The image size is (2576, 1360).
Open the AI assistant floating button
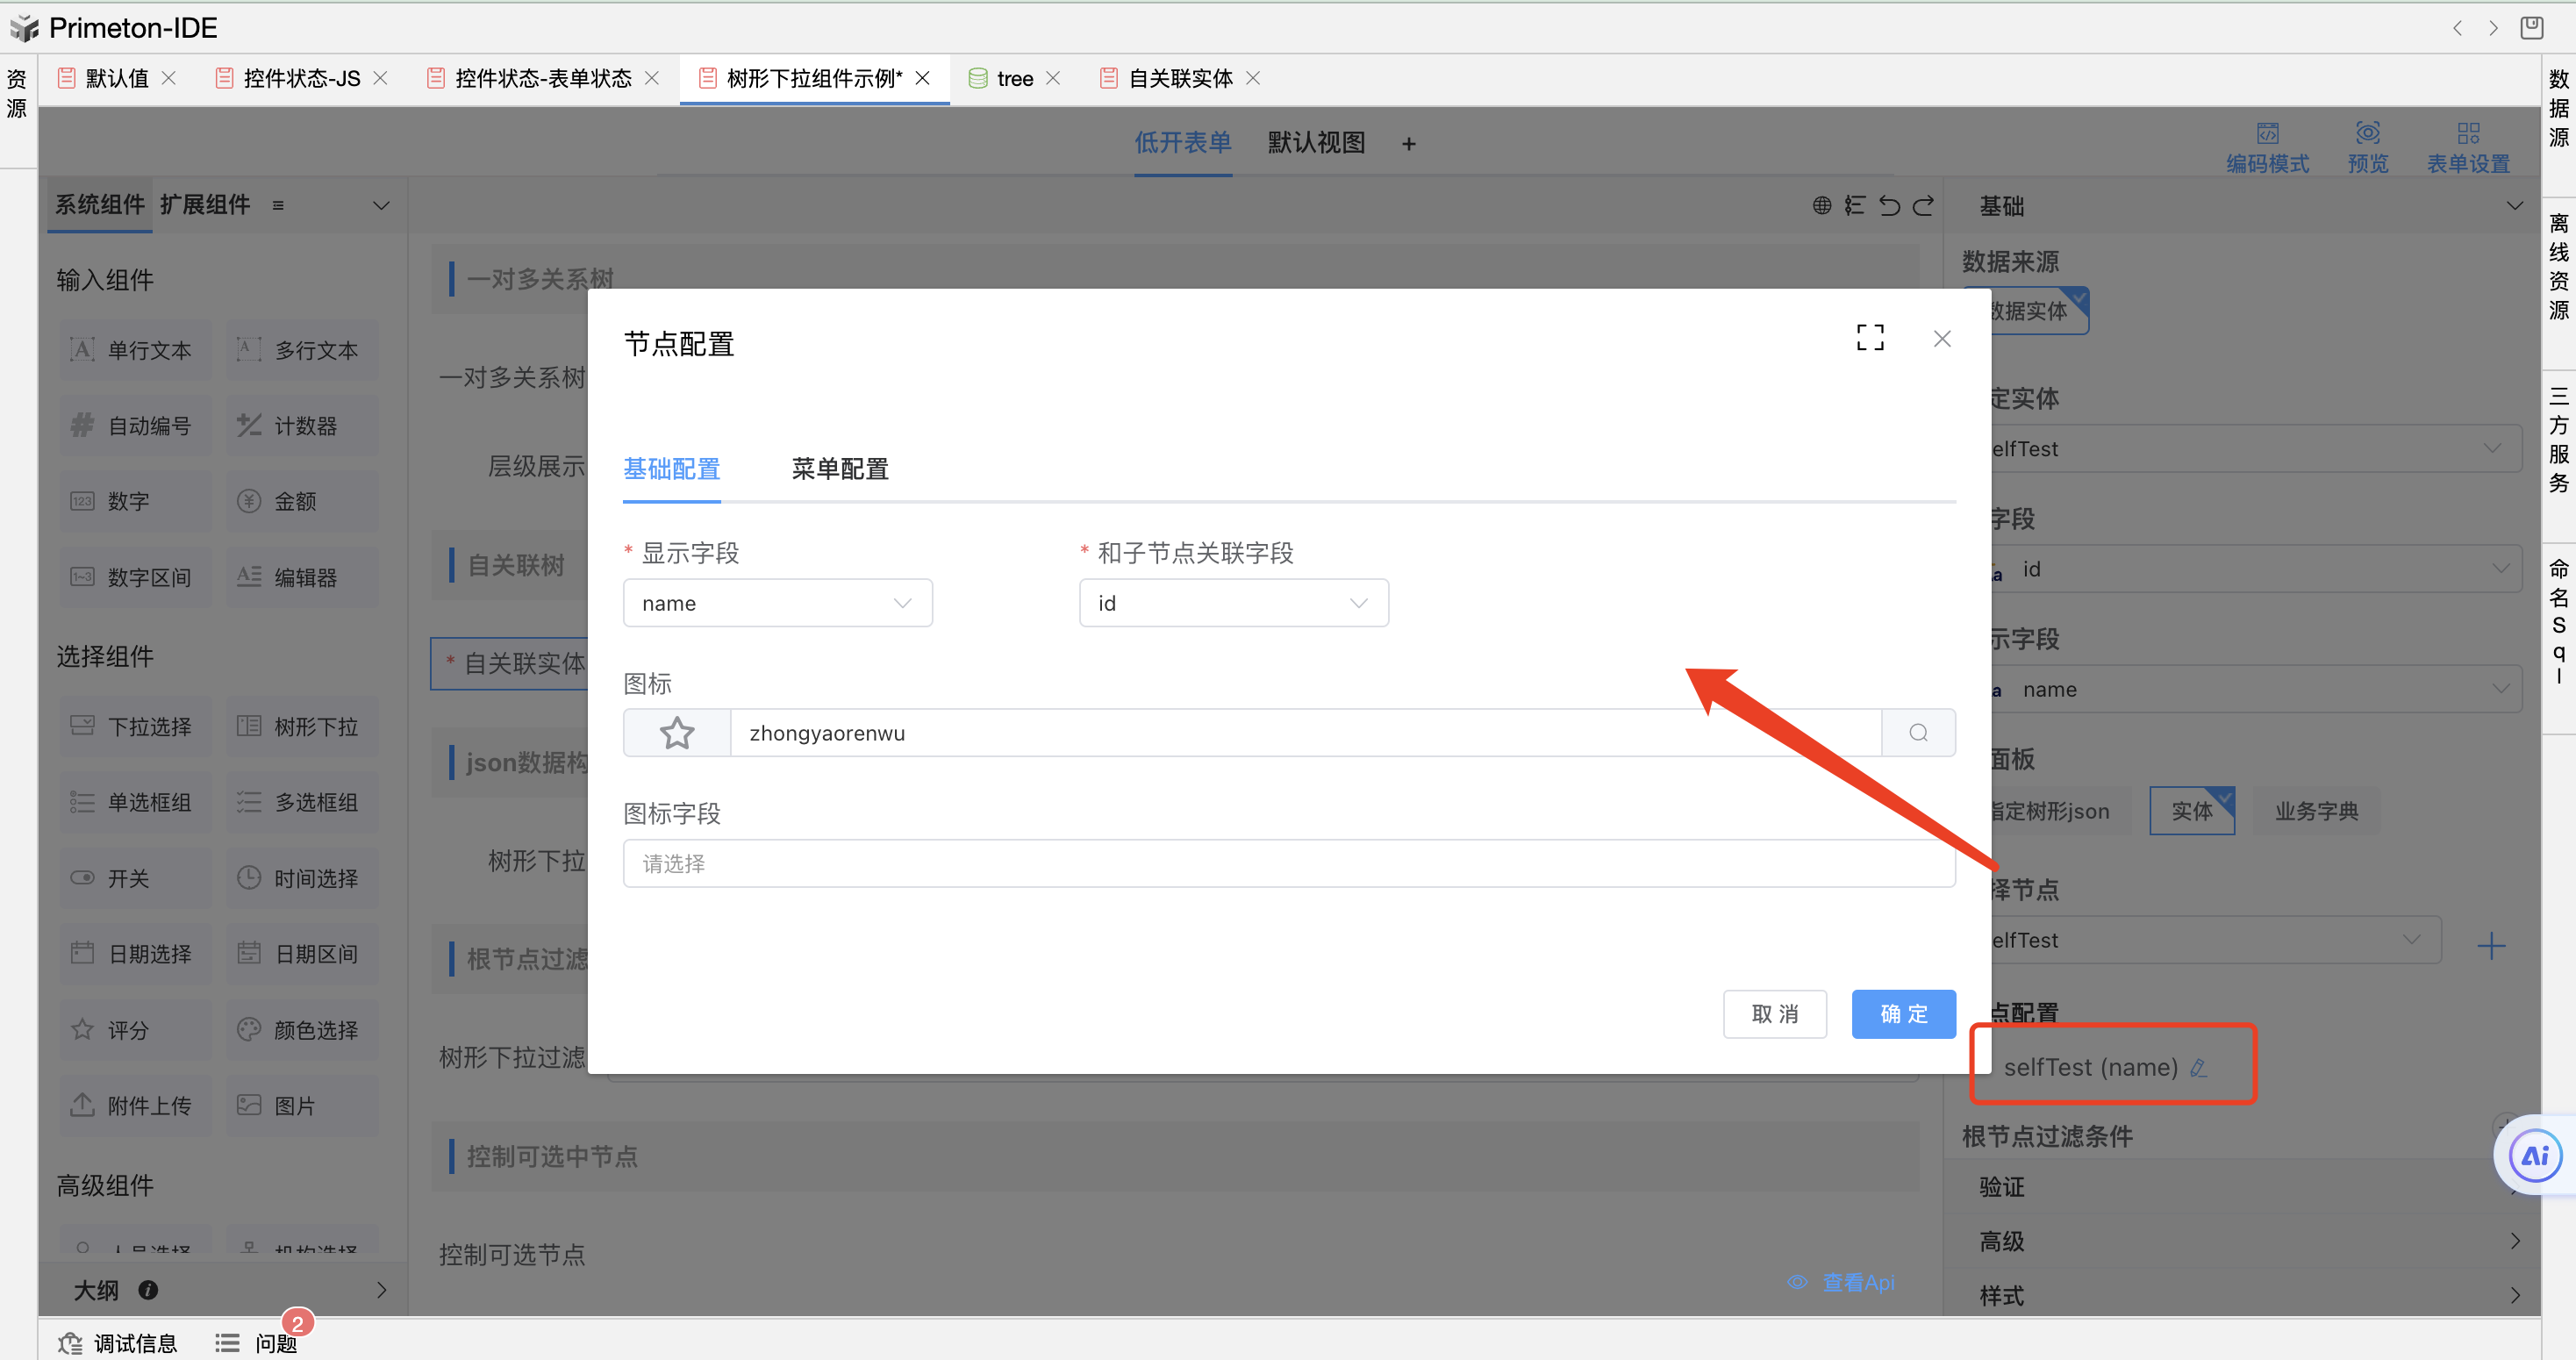point(2534,1156)
